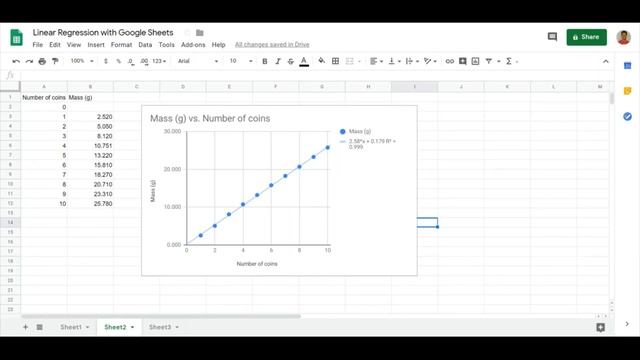
Task: Open the Edit menu
Action: point(55,45)
